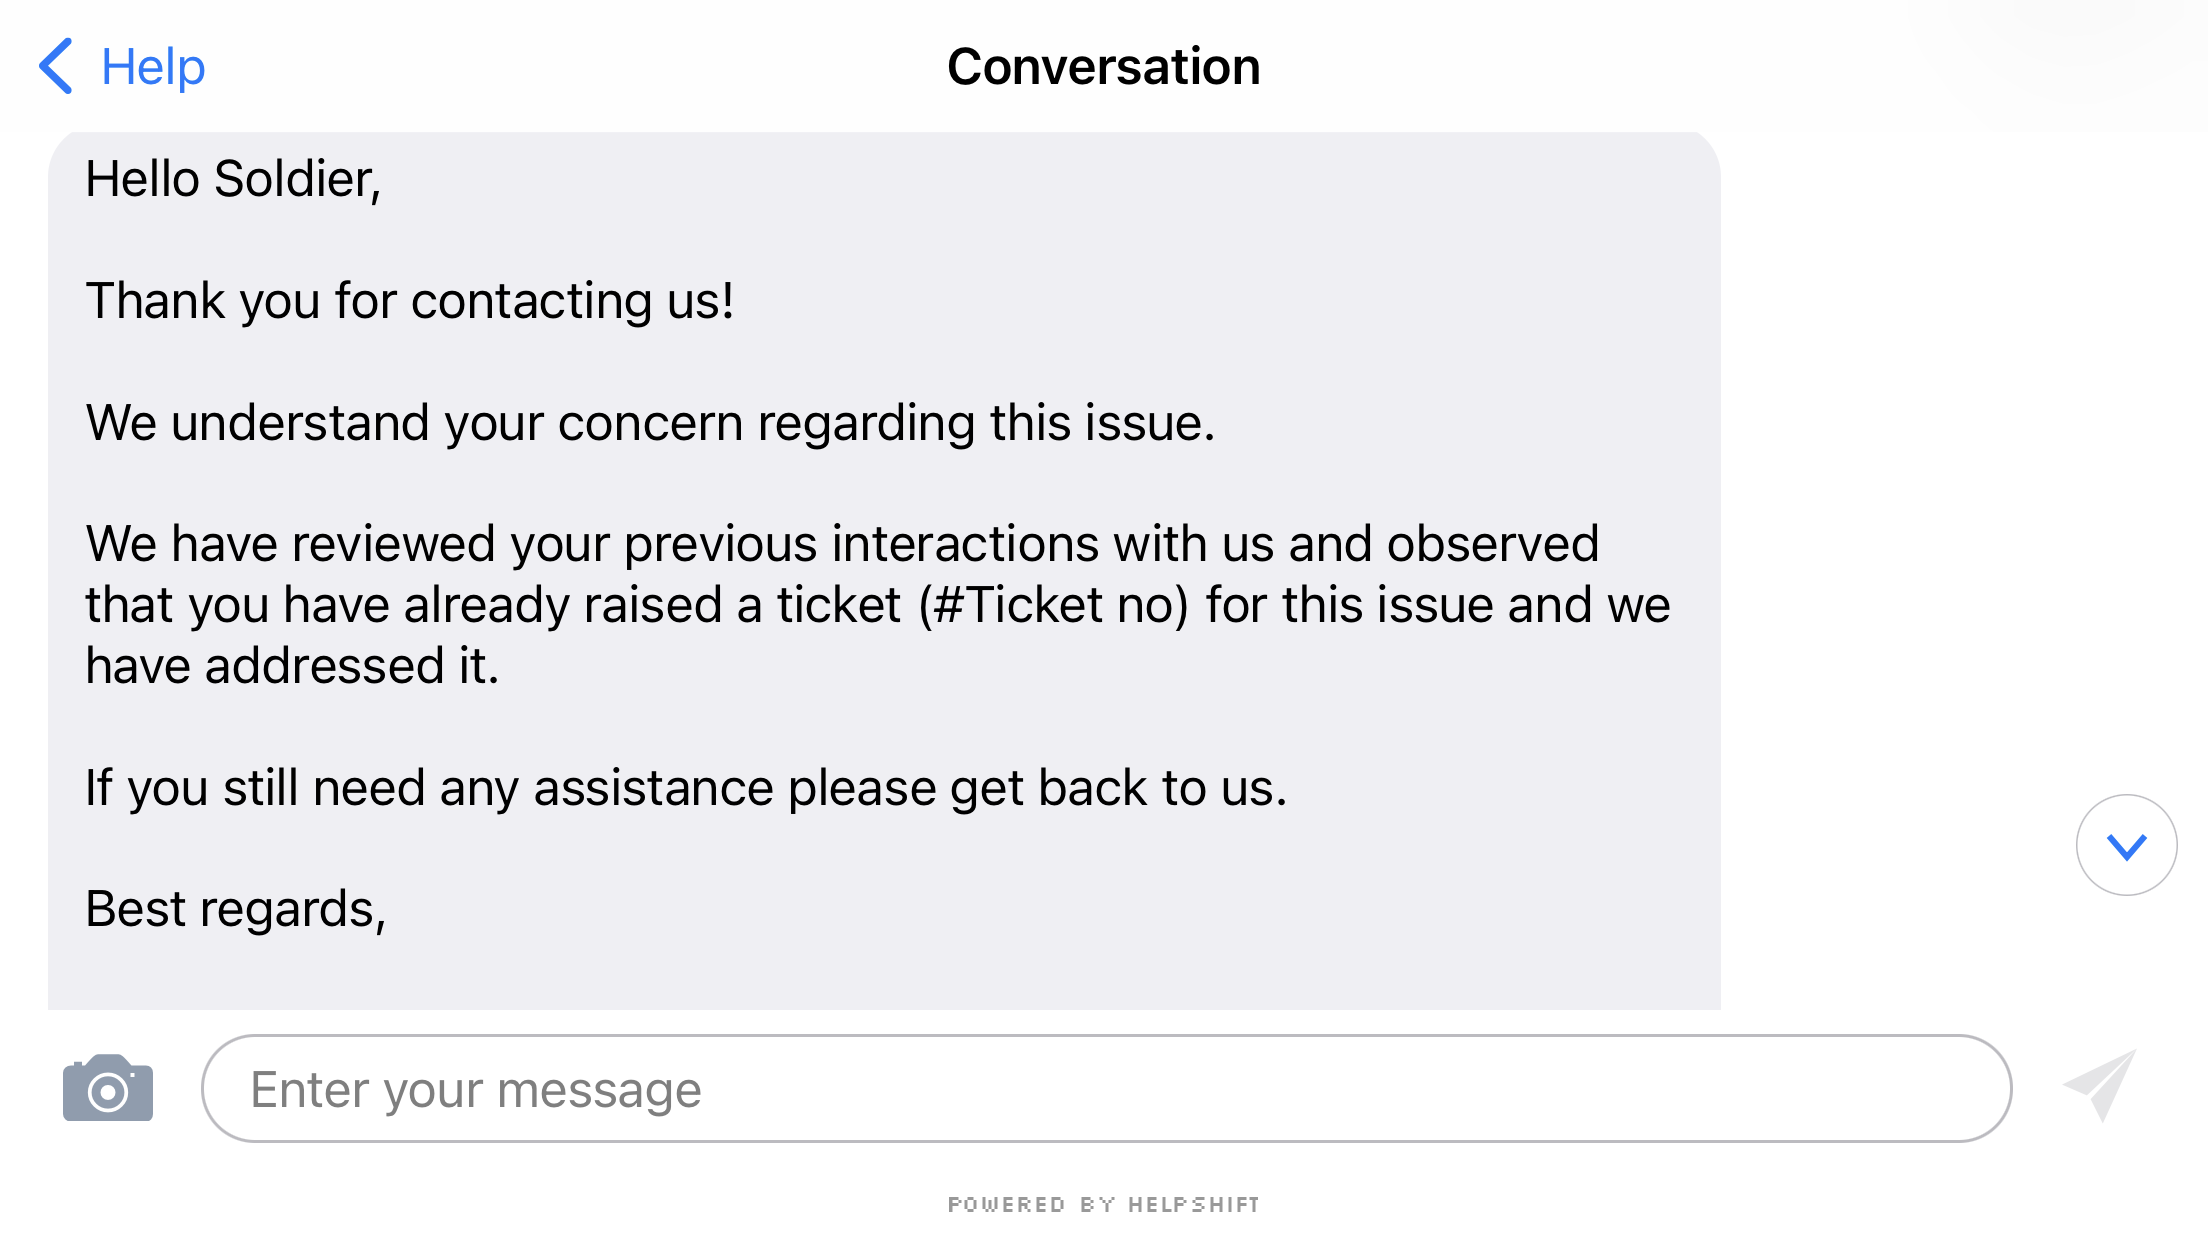Tap the Conversation title header

coord(1103,67)
